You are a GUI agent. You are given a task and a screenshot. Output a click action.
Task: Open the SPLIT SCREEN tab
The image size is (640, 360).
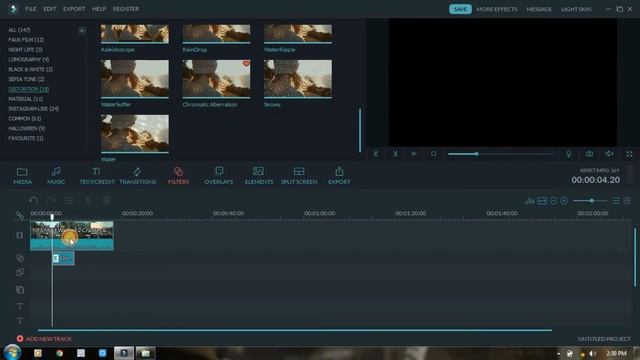coord(299,176)
